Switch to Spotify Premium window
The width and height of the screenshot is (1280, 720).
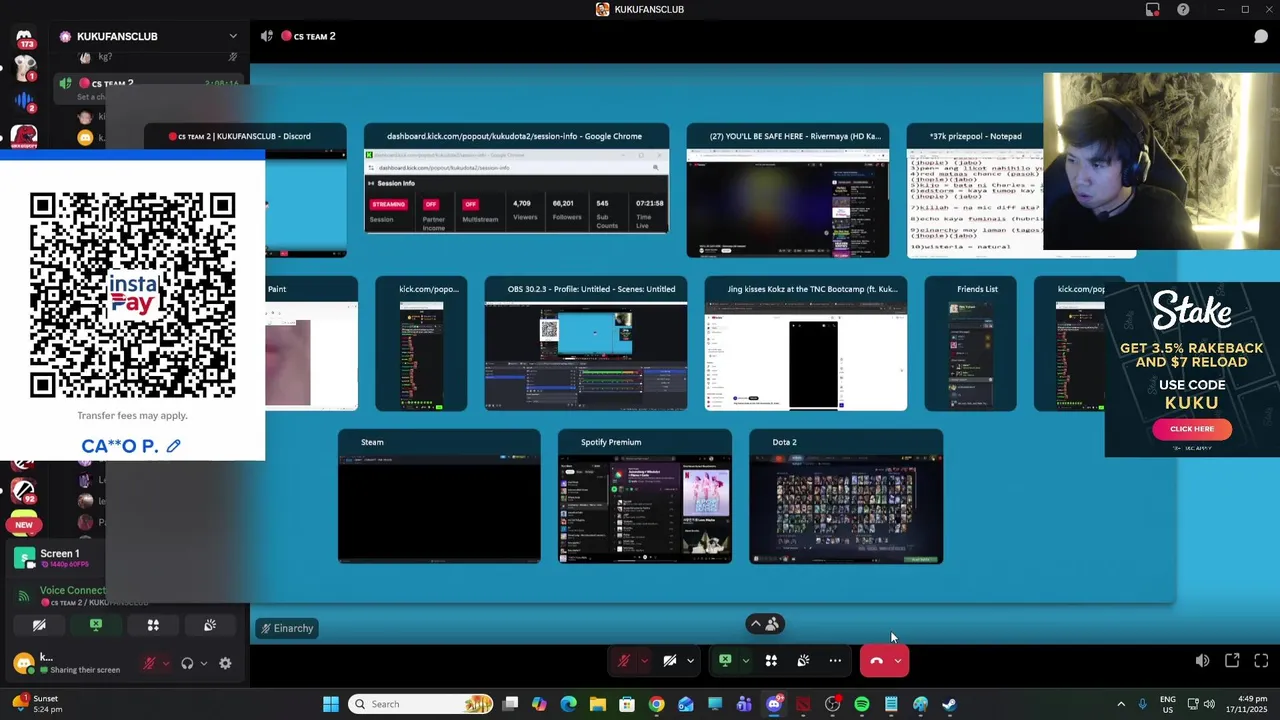645,498
